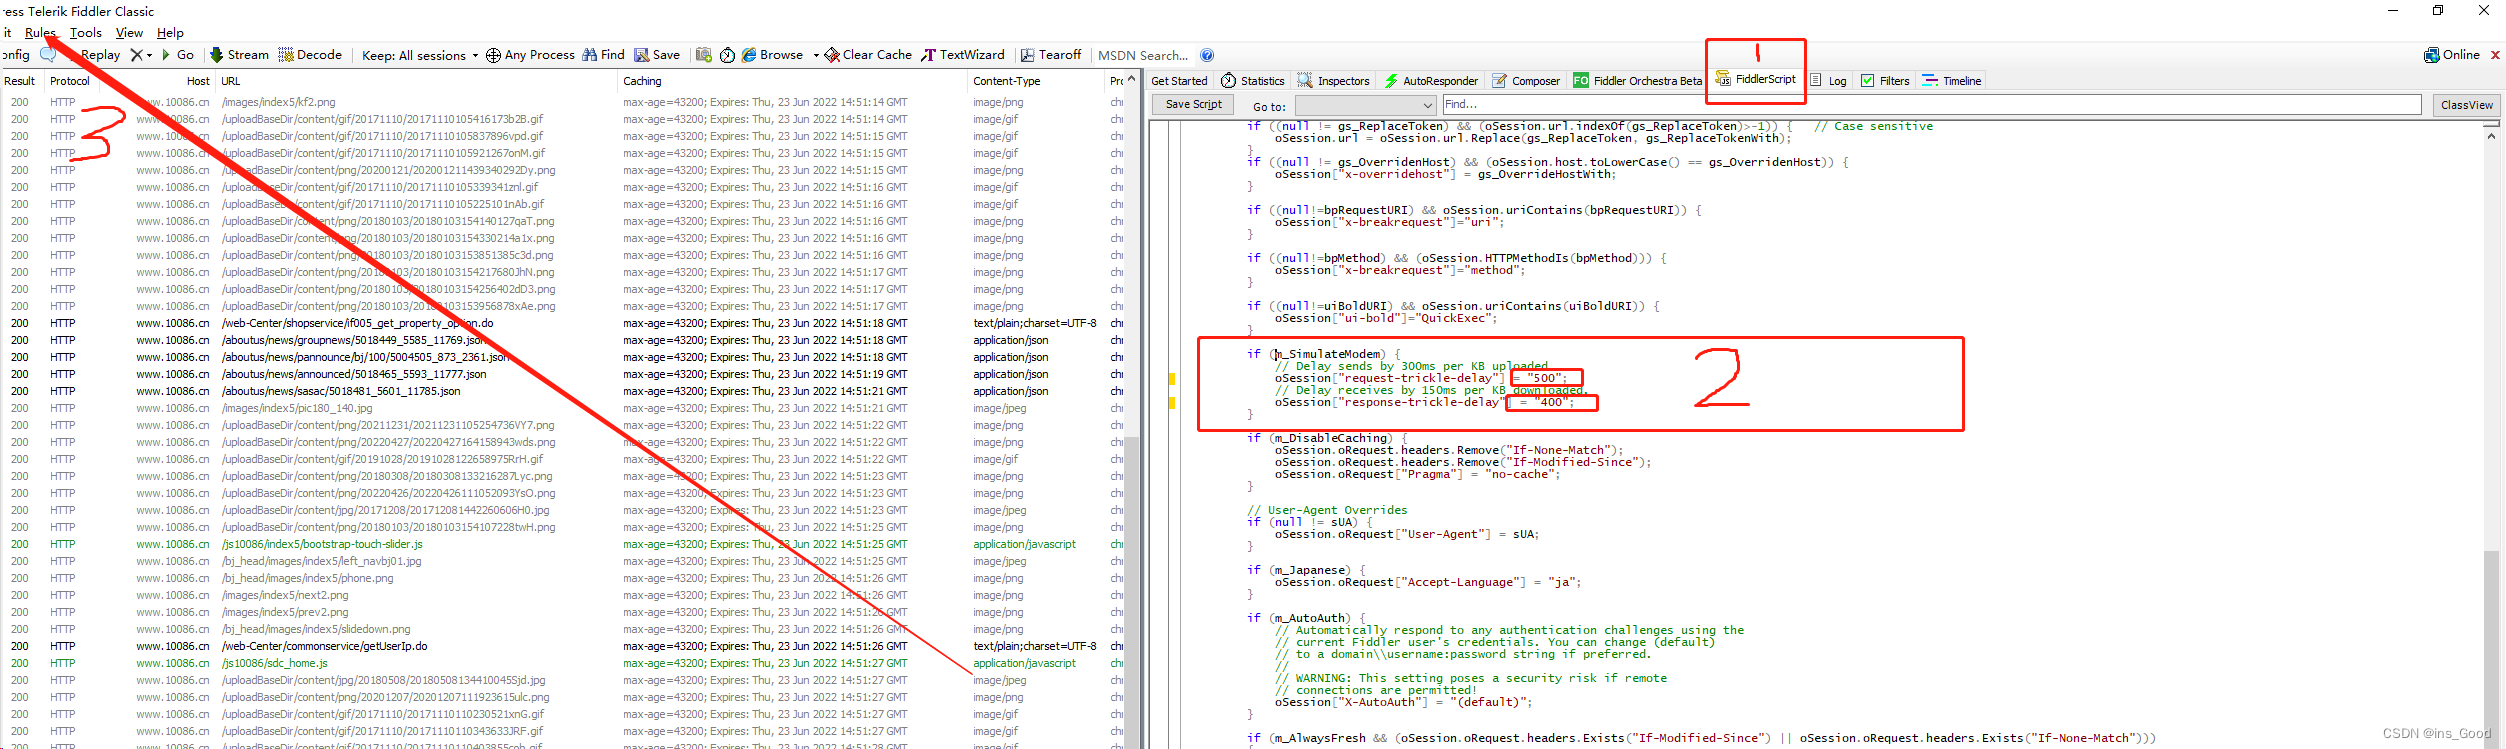Image resolution: width=2506 pixels, height=749 pixels.
Task: Click the m_SimulateModem condition line
Action: tap(1324, 354)
